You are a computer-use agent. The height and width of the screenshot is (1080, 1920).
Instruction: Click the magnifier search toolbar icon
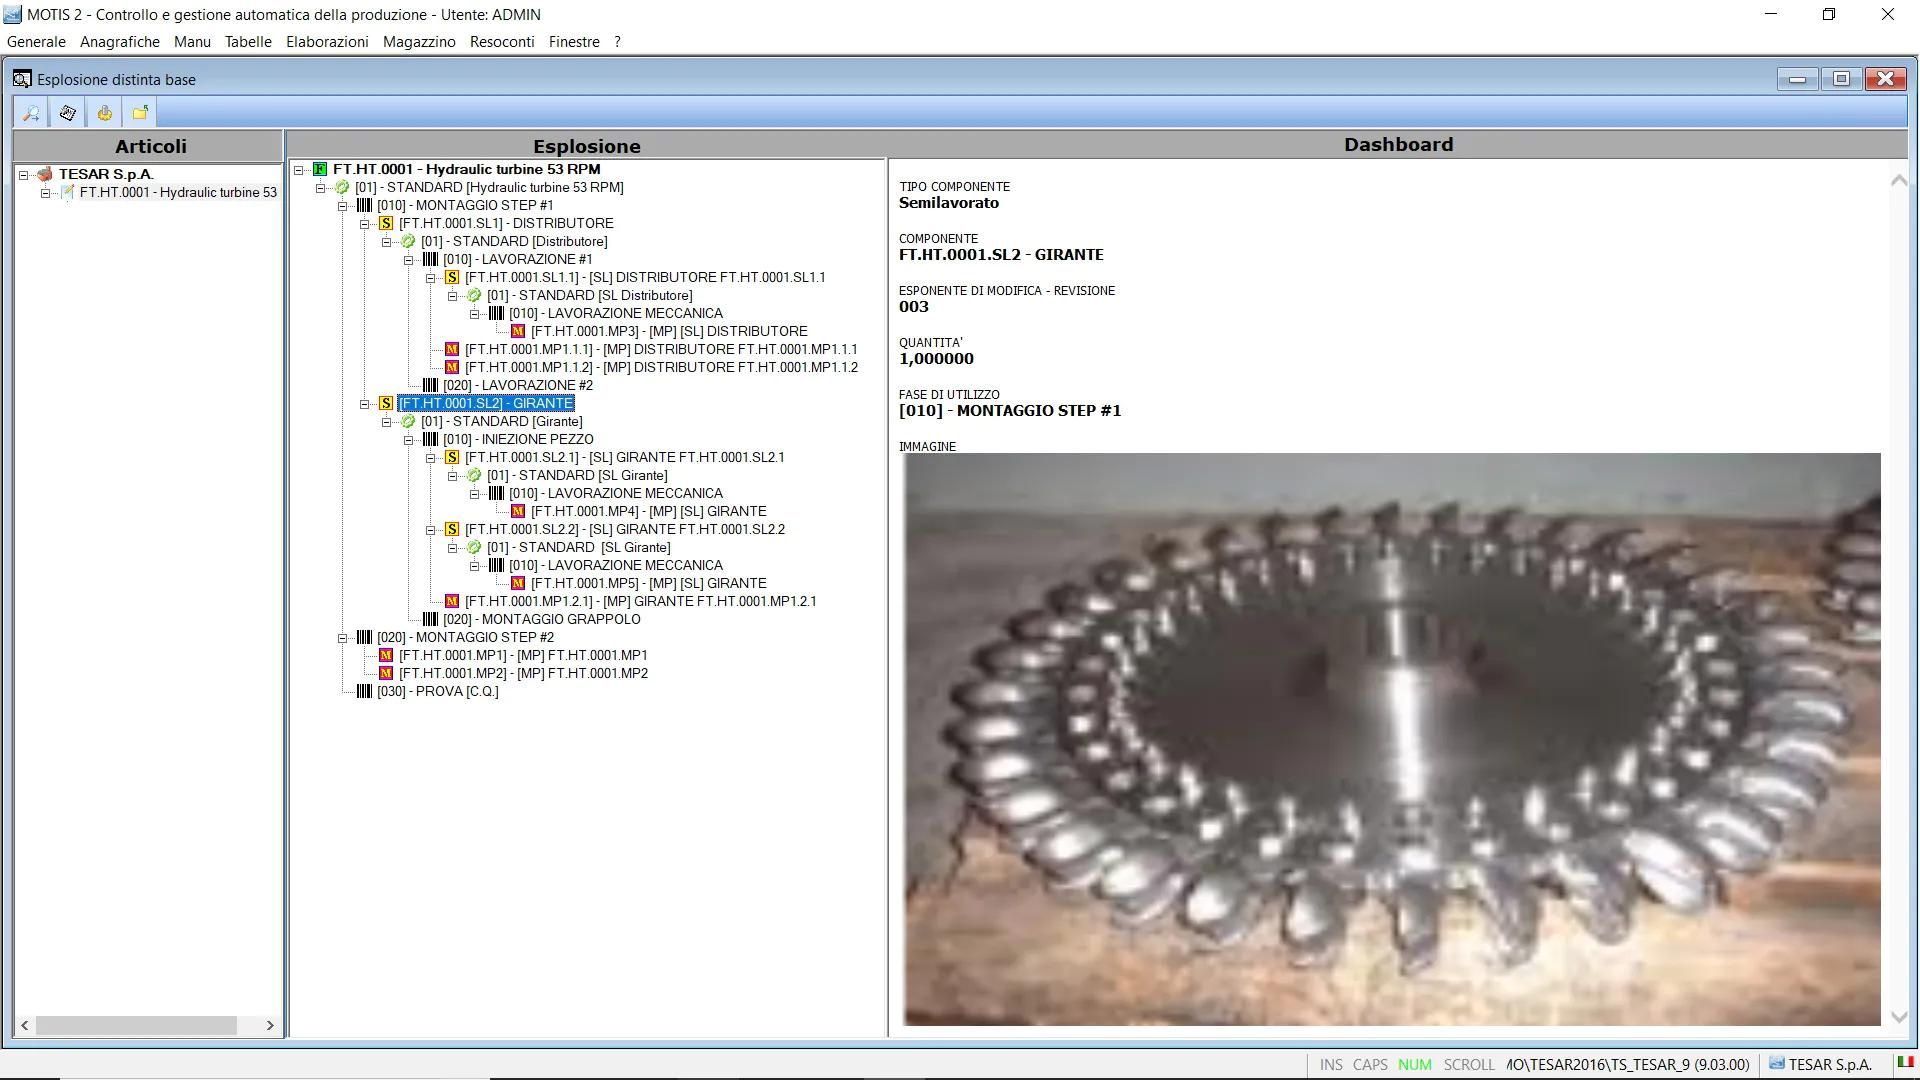click(31, 113)
